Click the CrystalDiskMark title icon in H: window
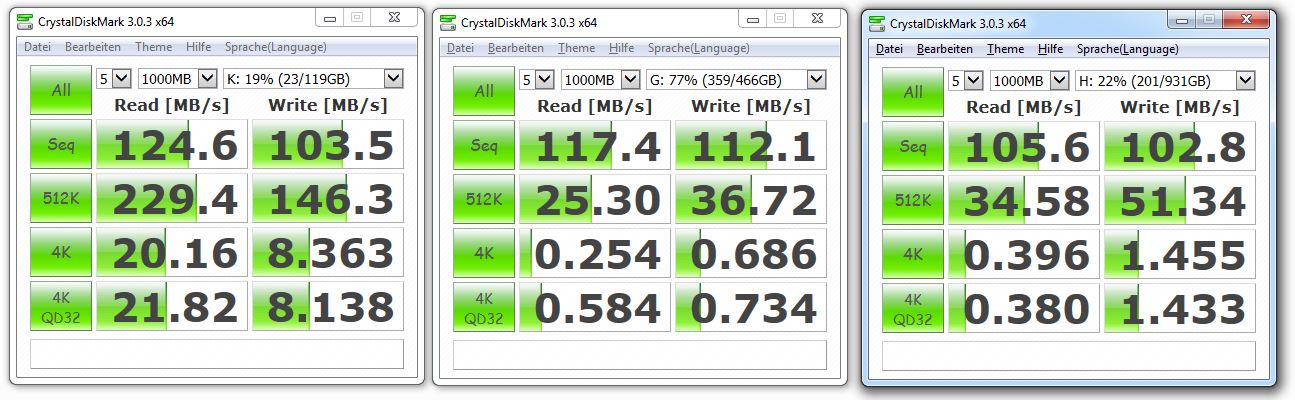The height and width of the screenshot is (400, 1295). pos(877,23)
